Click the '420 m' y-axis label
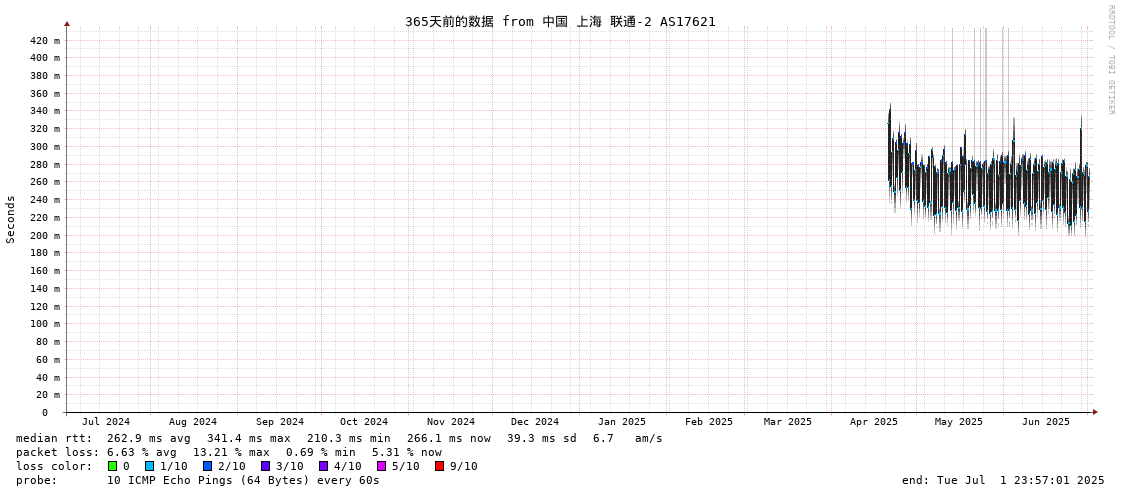The image size is (1121, 494). (44, 40)
